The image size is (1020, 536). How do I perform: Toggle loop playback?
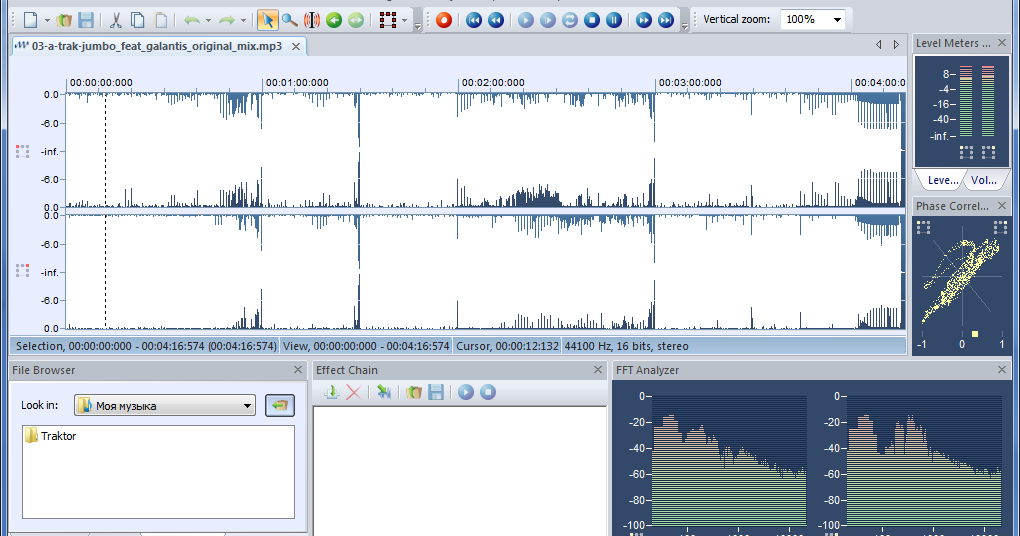[x=570, y=20]
